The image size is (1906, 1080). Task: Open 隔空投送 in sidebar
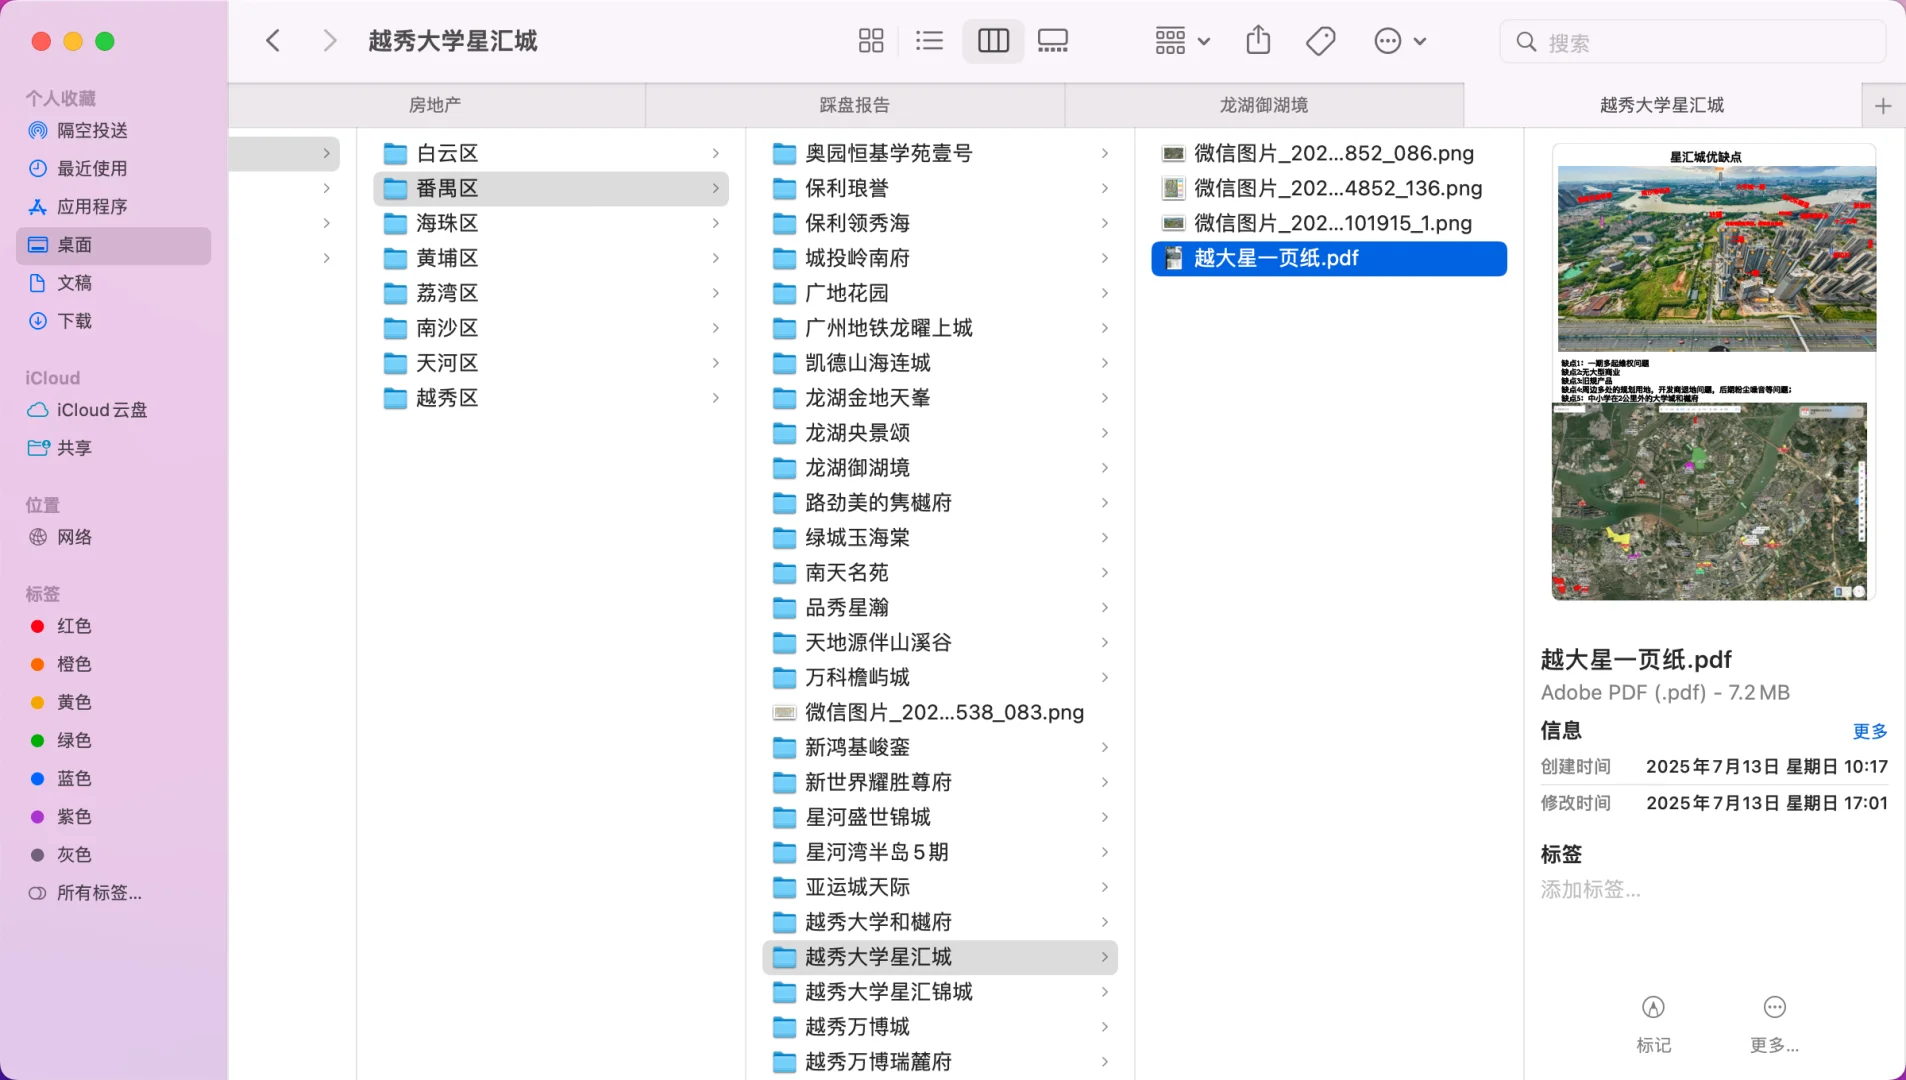pos(113,130)
